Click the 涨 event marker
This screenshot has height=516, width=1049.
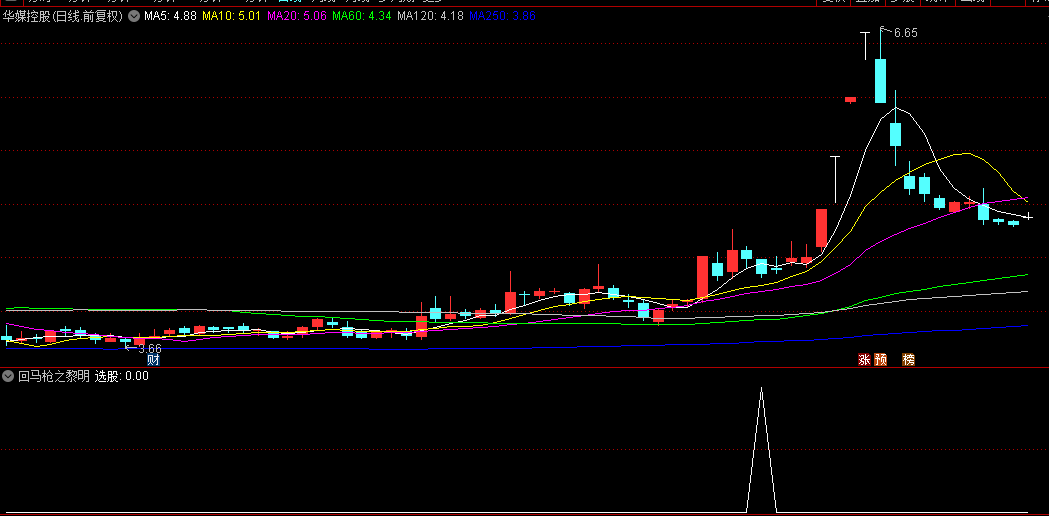tap(864, 360)
